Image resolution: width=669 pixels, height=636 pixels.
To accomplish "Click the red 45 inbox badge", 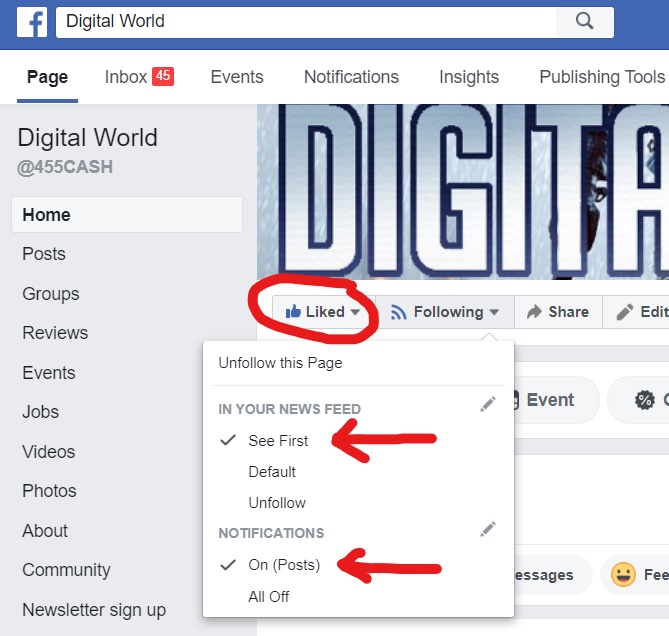I will tap(163, 76).
